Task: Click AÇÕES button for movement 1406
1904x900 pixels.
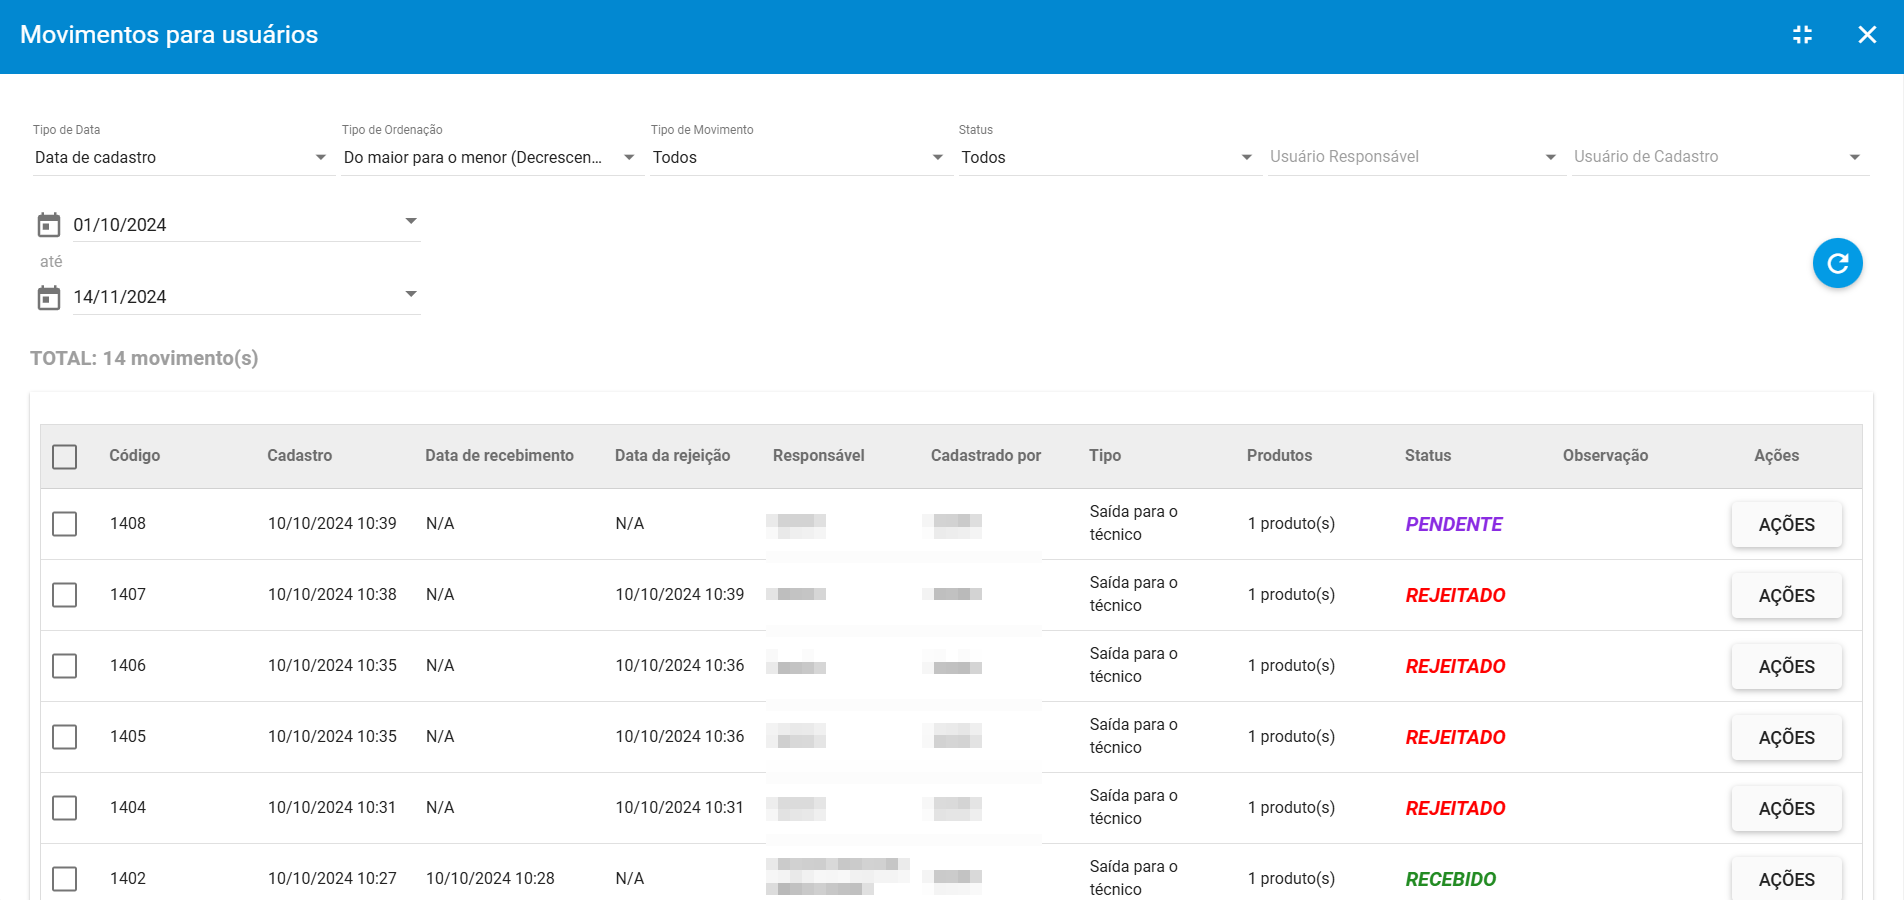Action: [1786, 666]
